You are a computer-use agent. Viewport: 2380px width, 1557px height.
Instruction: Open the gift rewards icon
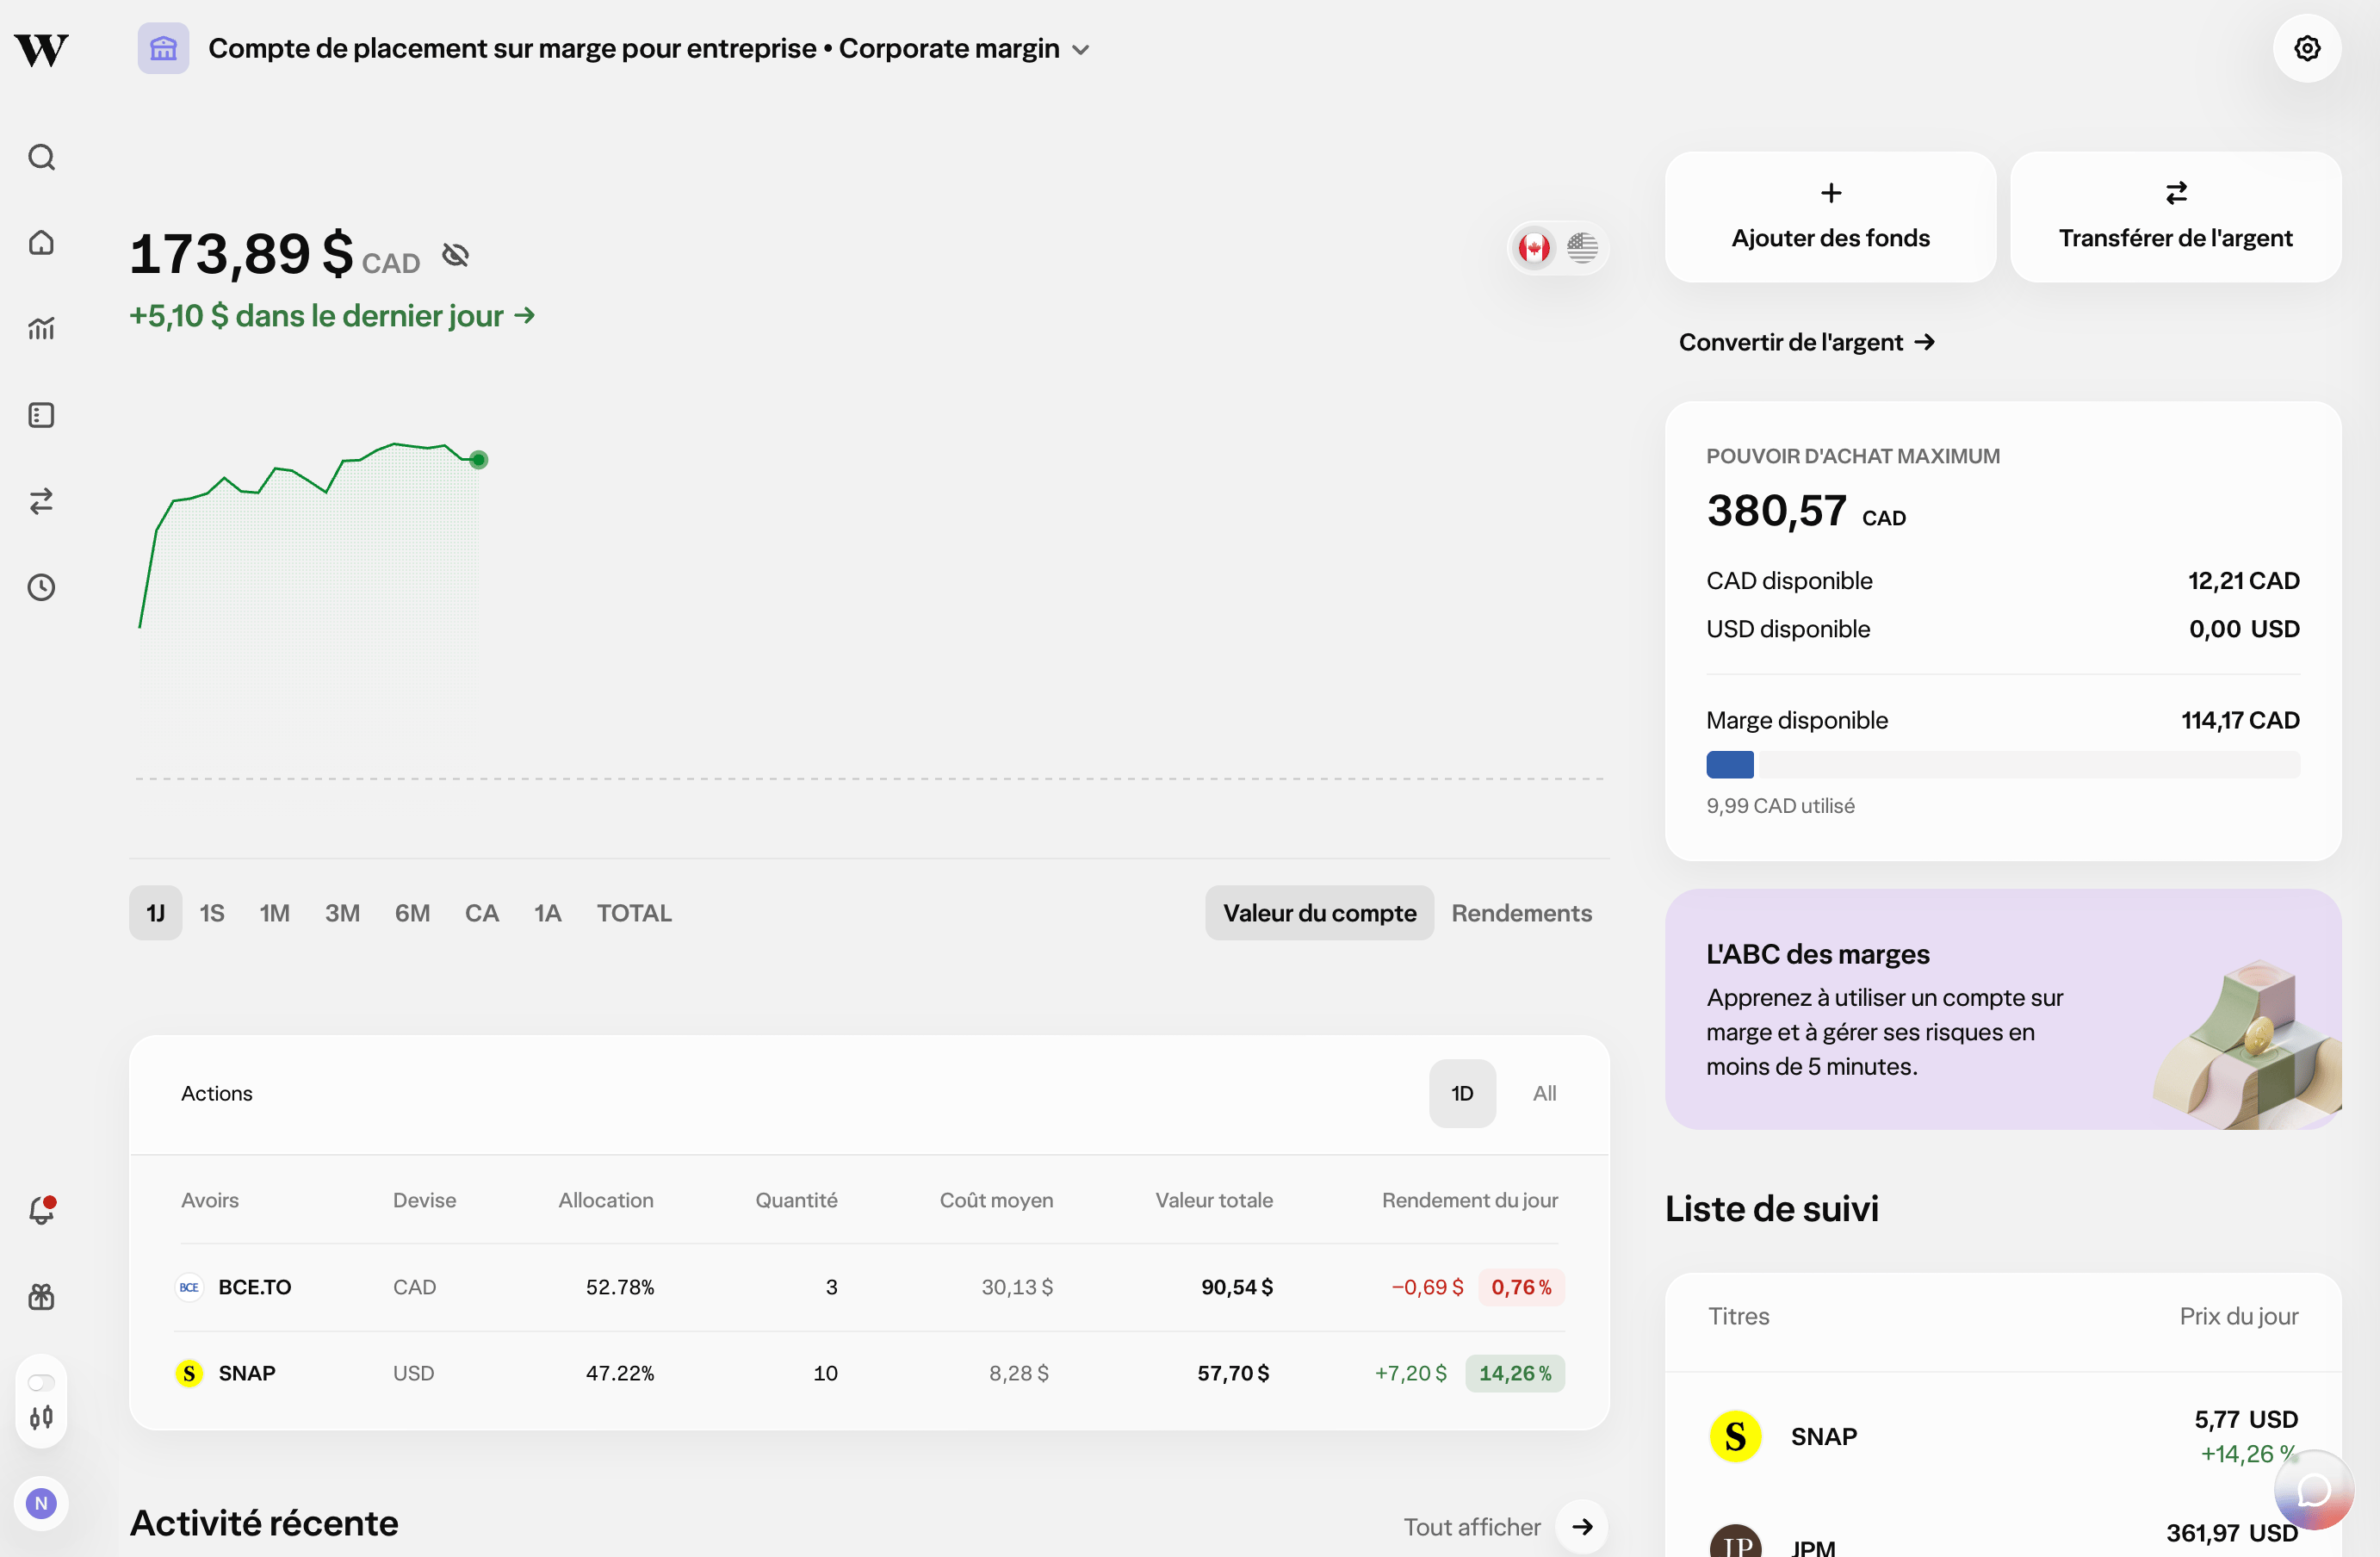click(41, 1297)
